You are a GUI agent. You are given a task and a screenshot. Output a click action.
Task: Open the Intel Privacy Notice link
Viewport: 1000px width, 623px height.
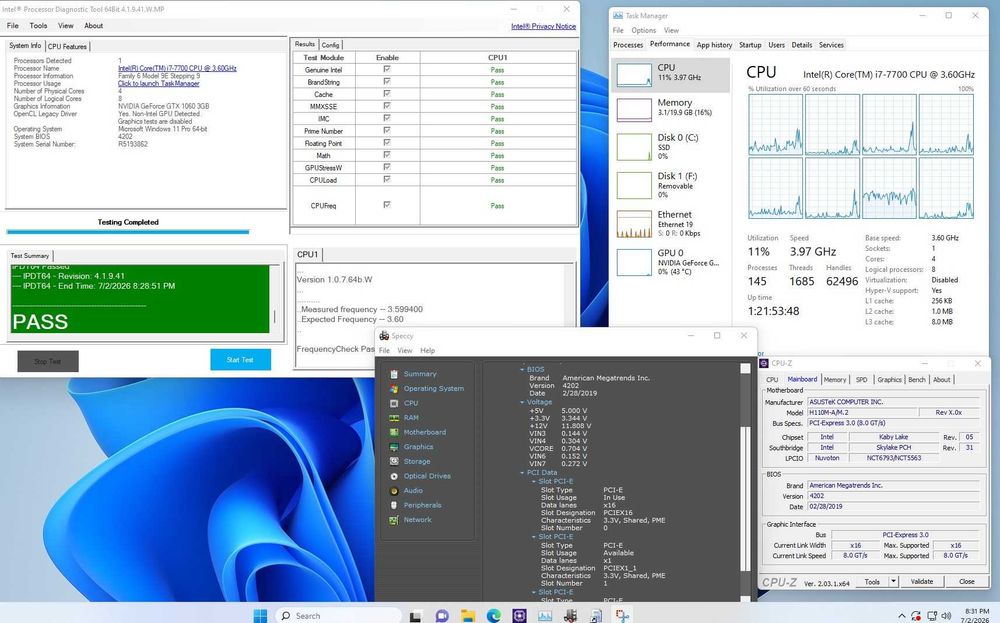tap(543, 26)
